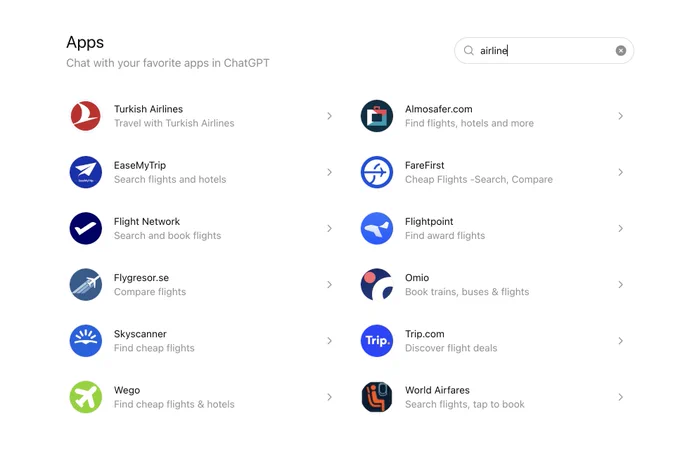Open the Turkish Airlines app icon
The width and height of the screenshot is (680, 468).
coord(86,116)
